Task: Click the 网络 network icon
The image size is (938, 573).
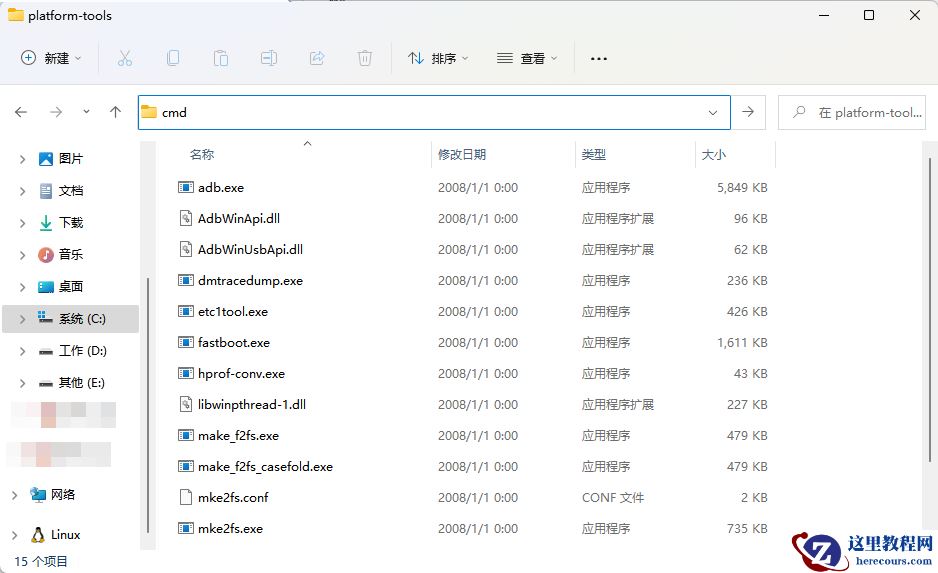Action: [x=38, y=495]
